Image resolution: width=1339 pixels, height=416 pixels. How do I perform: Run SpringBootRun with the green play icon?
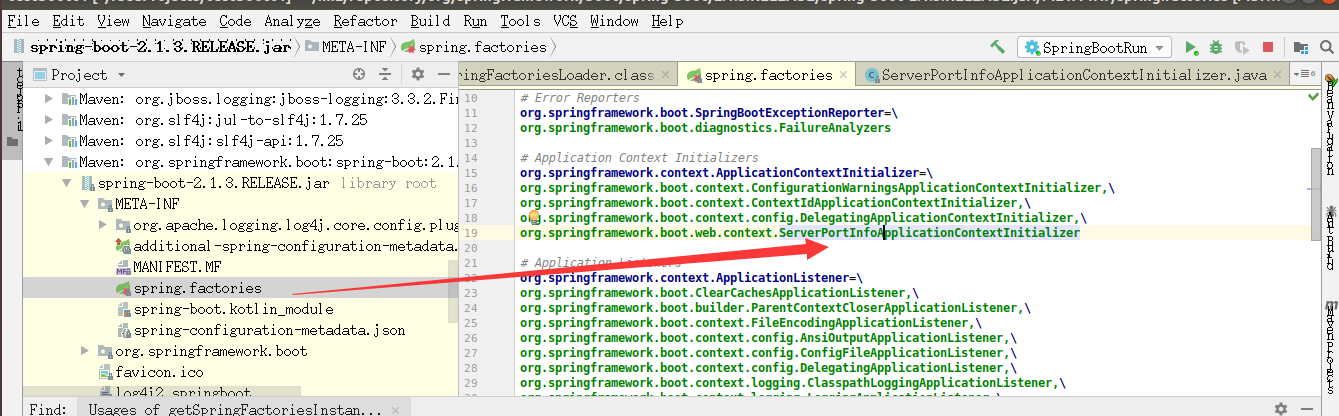pyautogui.click(x=1191, y=47)
